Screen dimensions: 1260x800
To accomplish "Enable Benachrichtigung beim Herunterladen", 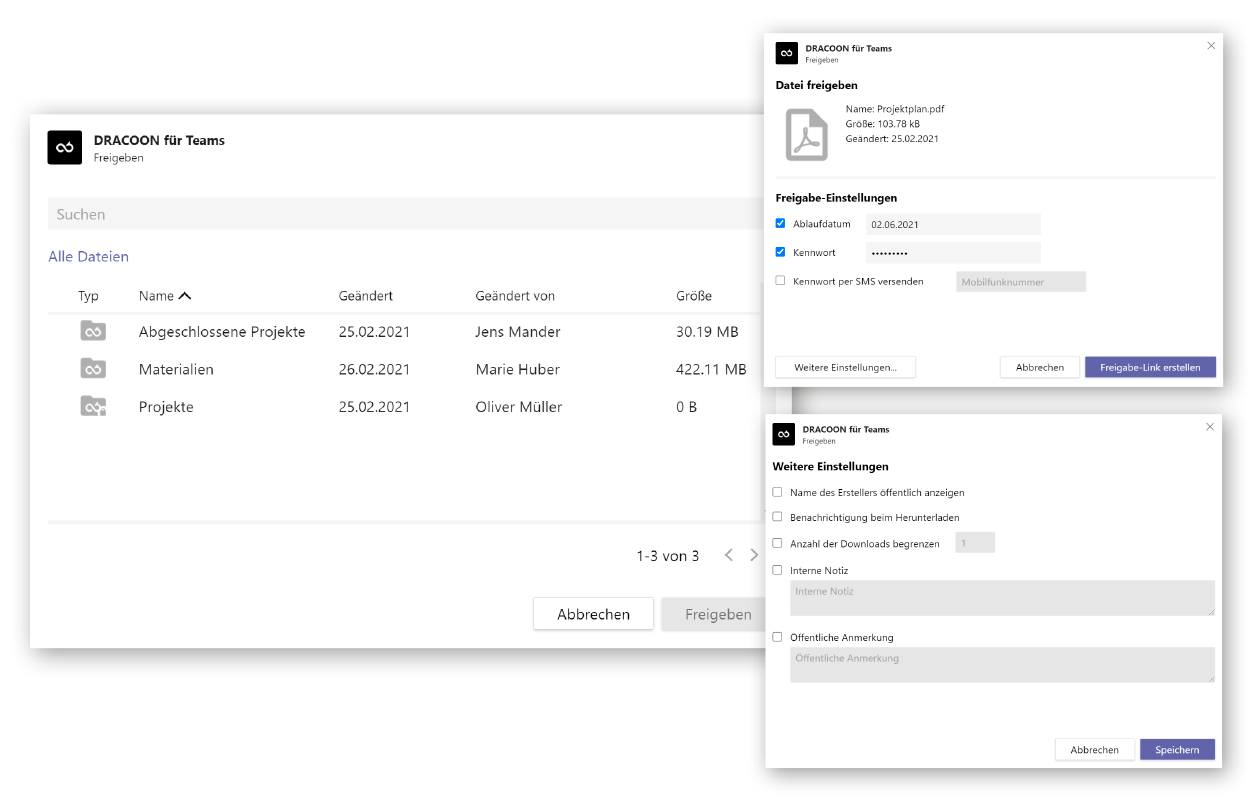I will pyautogui.click(x=778, y=517).
